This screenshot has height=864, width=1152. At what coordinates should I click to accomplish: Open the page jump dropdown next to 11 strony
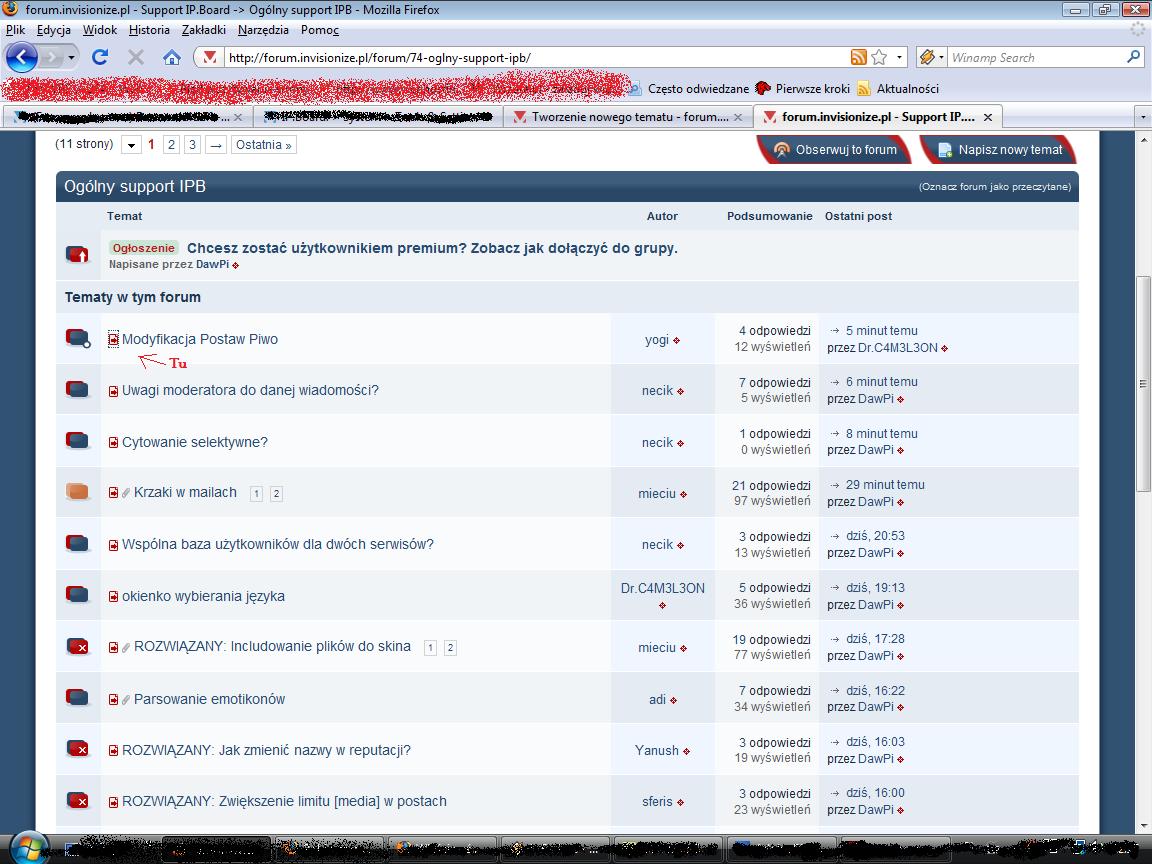click(131, 146)
